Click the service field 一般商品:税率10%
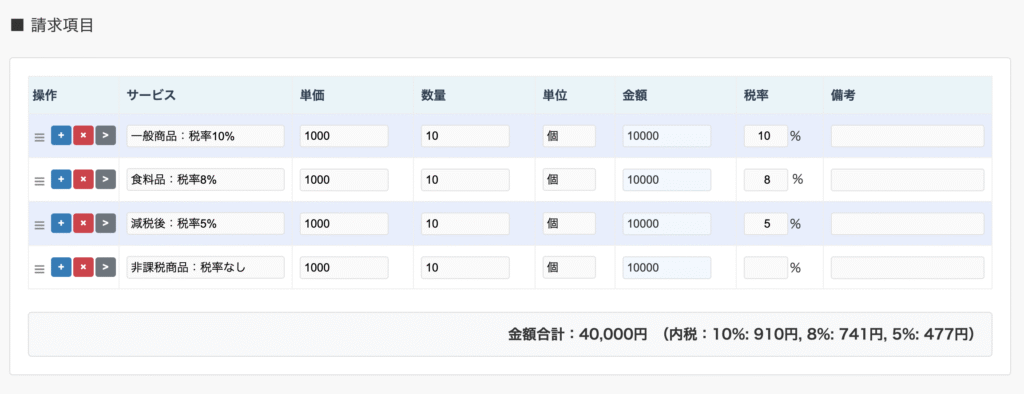This screenshot has height=394, width=1024. click(206, 136)
